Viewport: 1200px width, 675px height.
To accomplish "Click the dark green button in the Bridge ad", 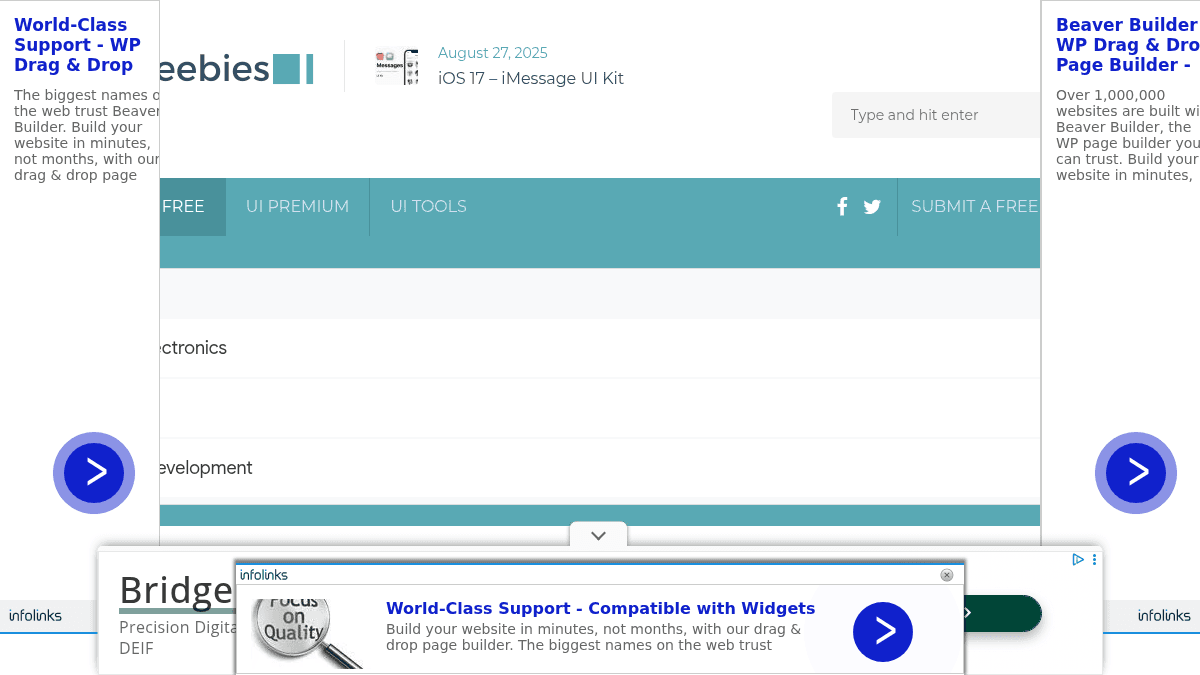I will click(x=1003, y=613).
